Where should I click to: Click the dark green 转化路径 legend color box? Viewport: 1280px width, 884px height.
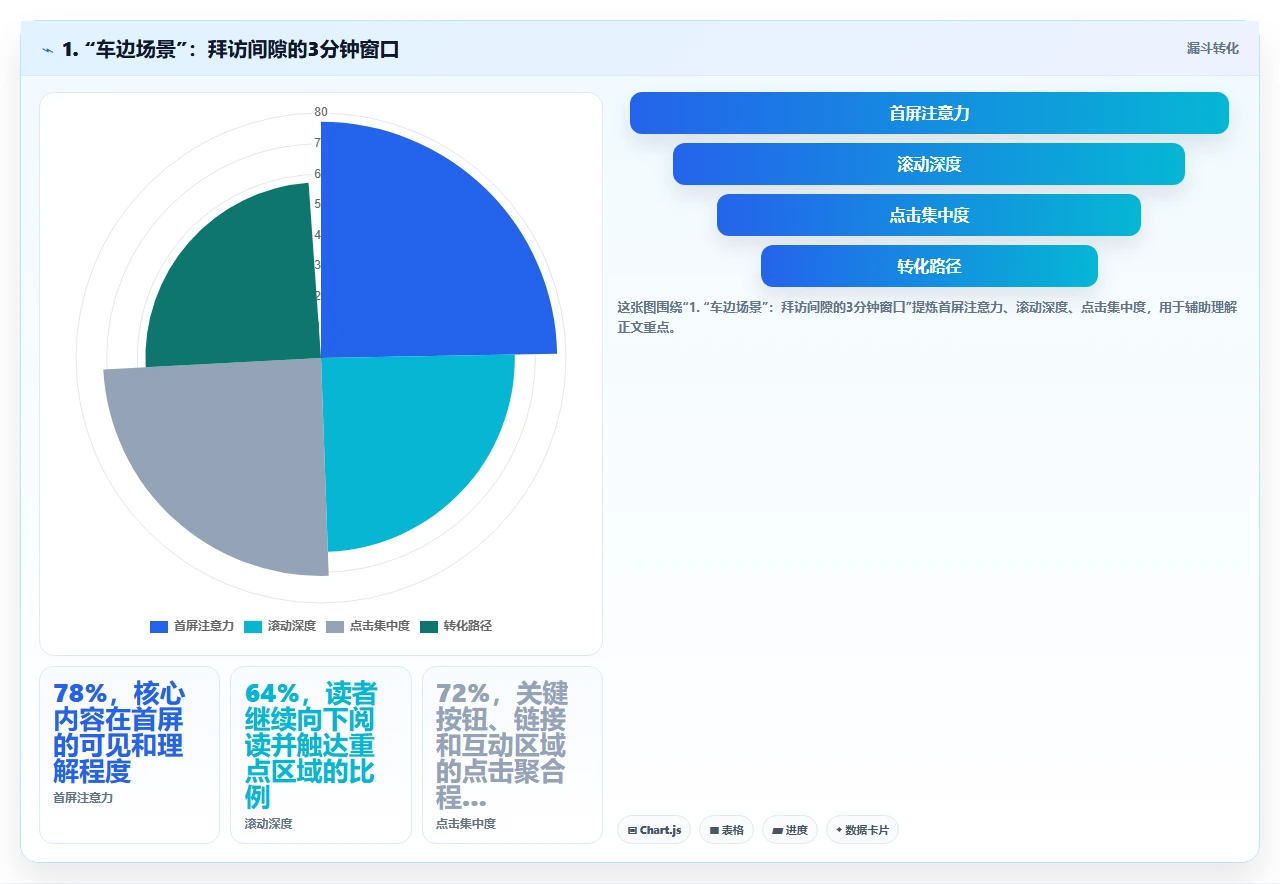pyautogui.click(x=429, y=626)
